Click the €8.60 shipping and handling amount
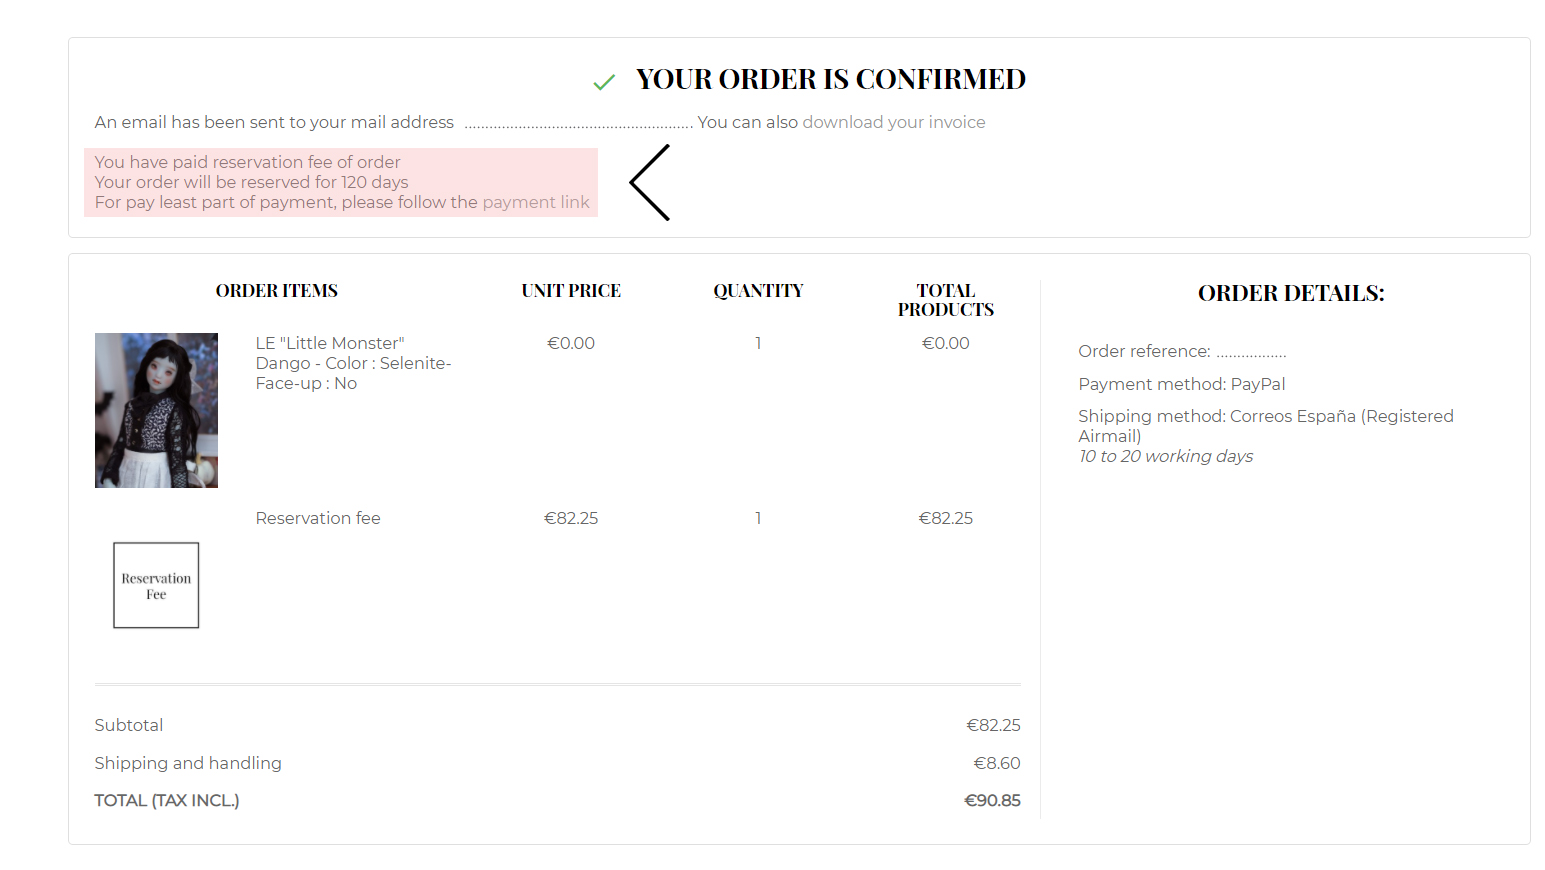The width and height of the screenshot is (1545, 870). click(997, 763)
